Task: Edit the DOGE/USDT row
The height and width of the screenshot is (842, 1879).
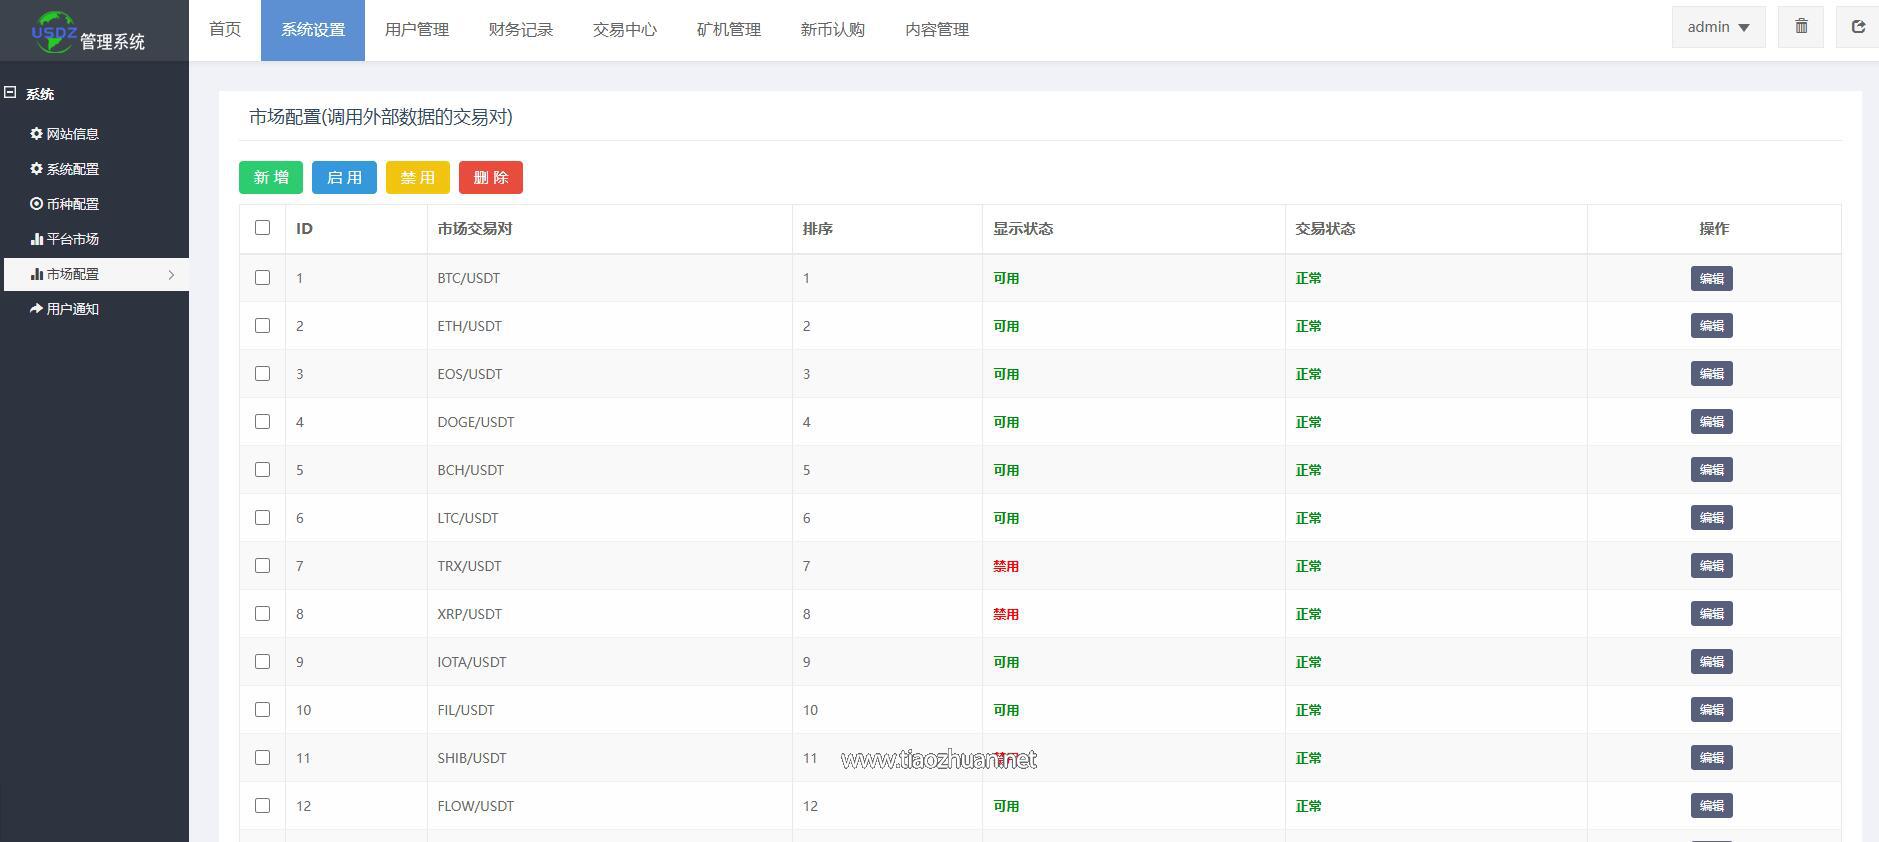Action: (x=1711, y=422)
